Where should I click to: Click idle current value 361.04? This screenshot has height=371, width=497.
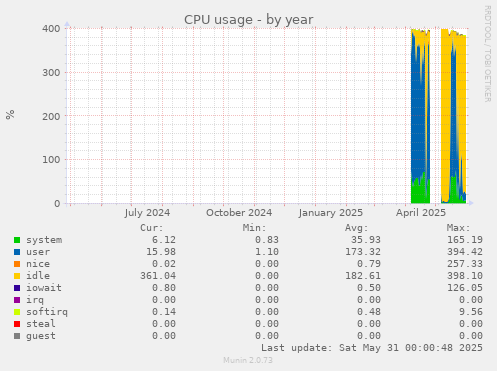(x=158, y=276)
